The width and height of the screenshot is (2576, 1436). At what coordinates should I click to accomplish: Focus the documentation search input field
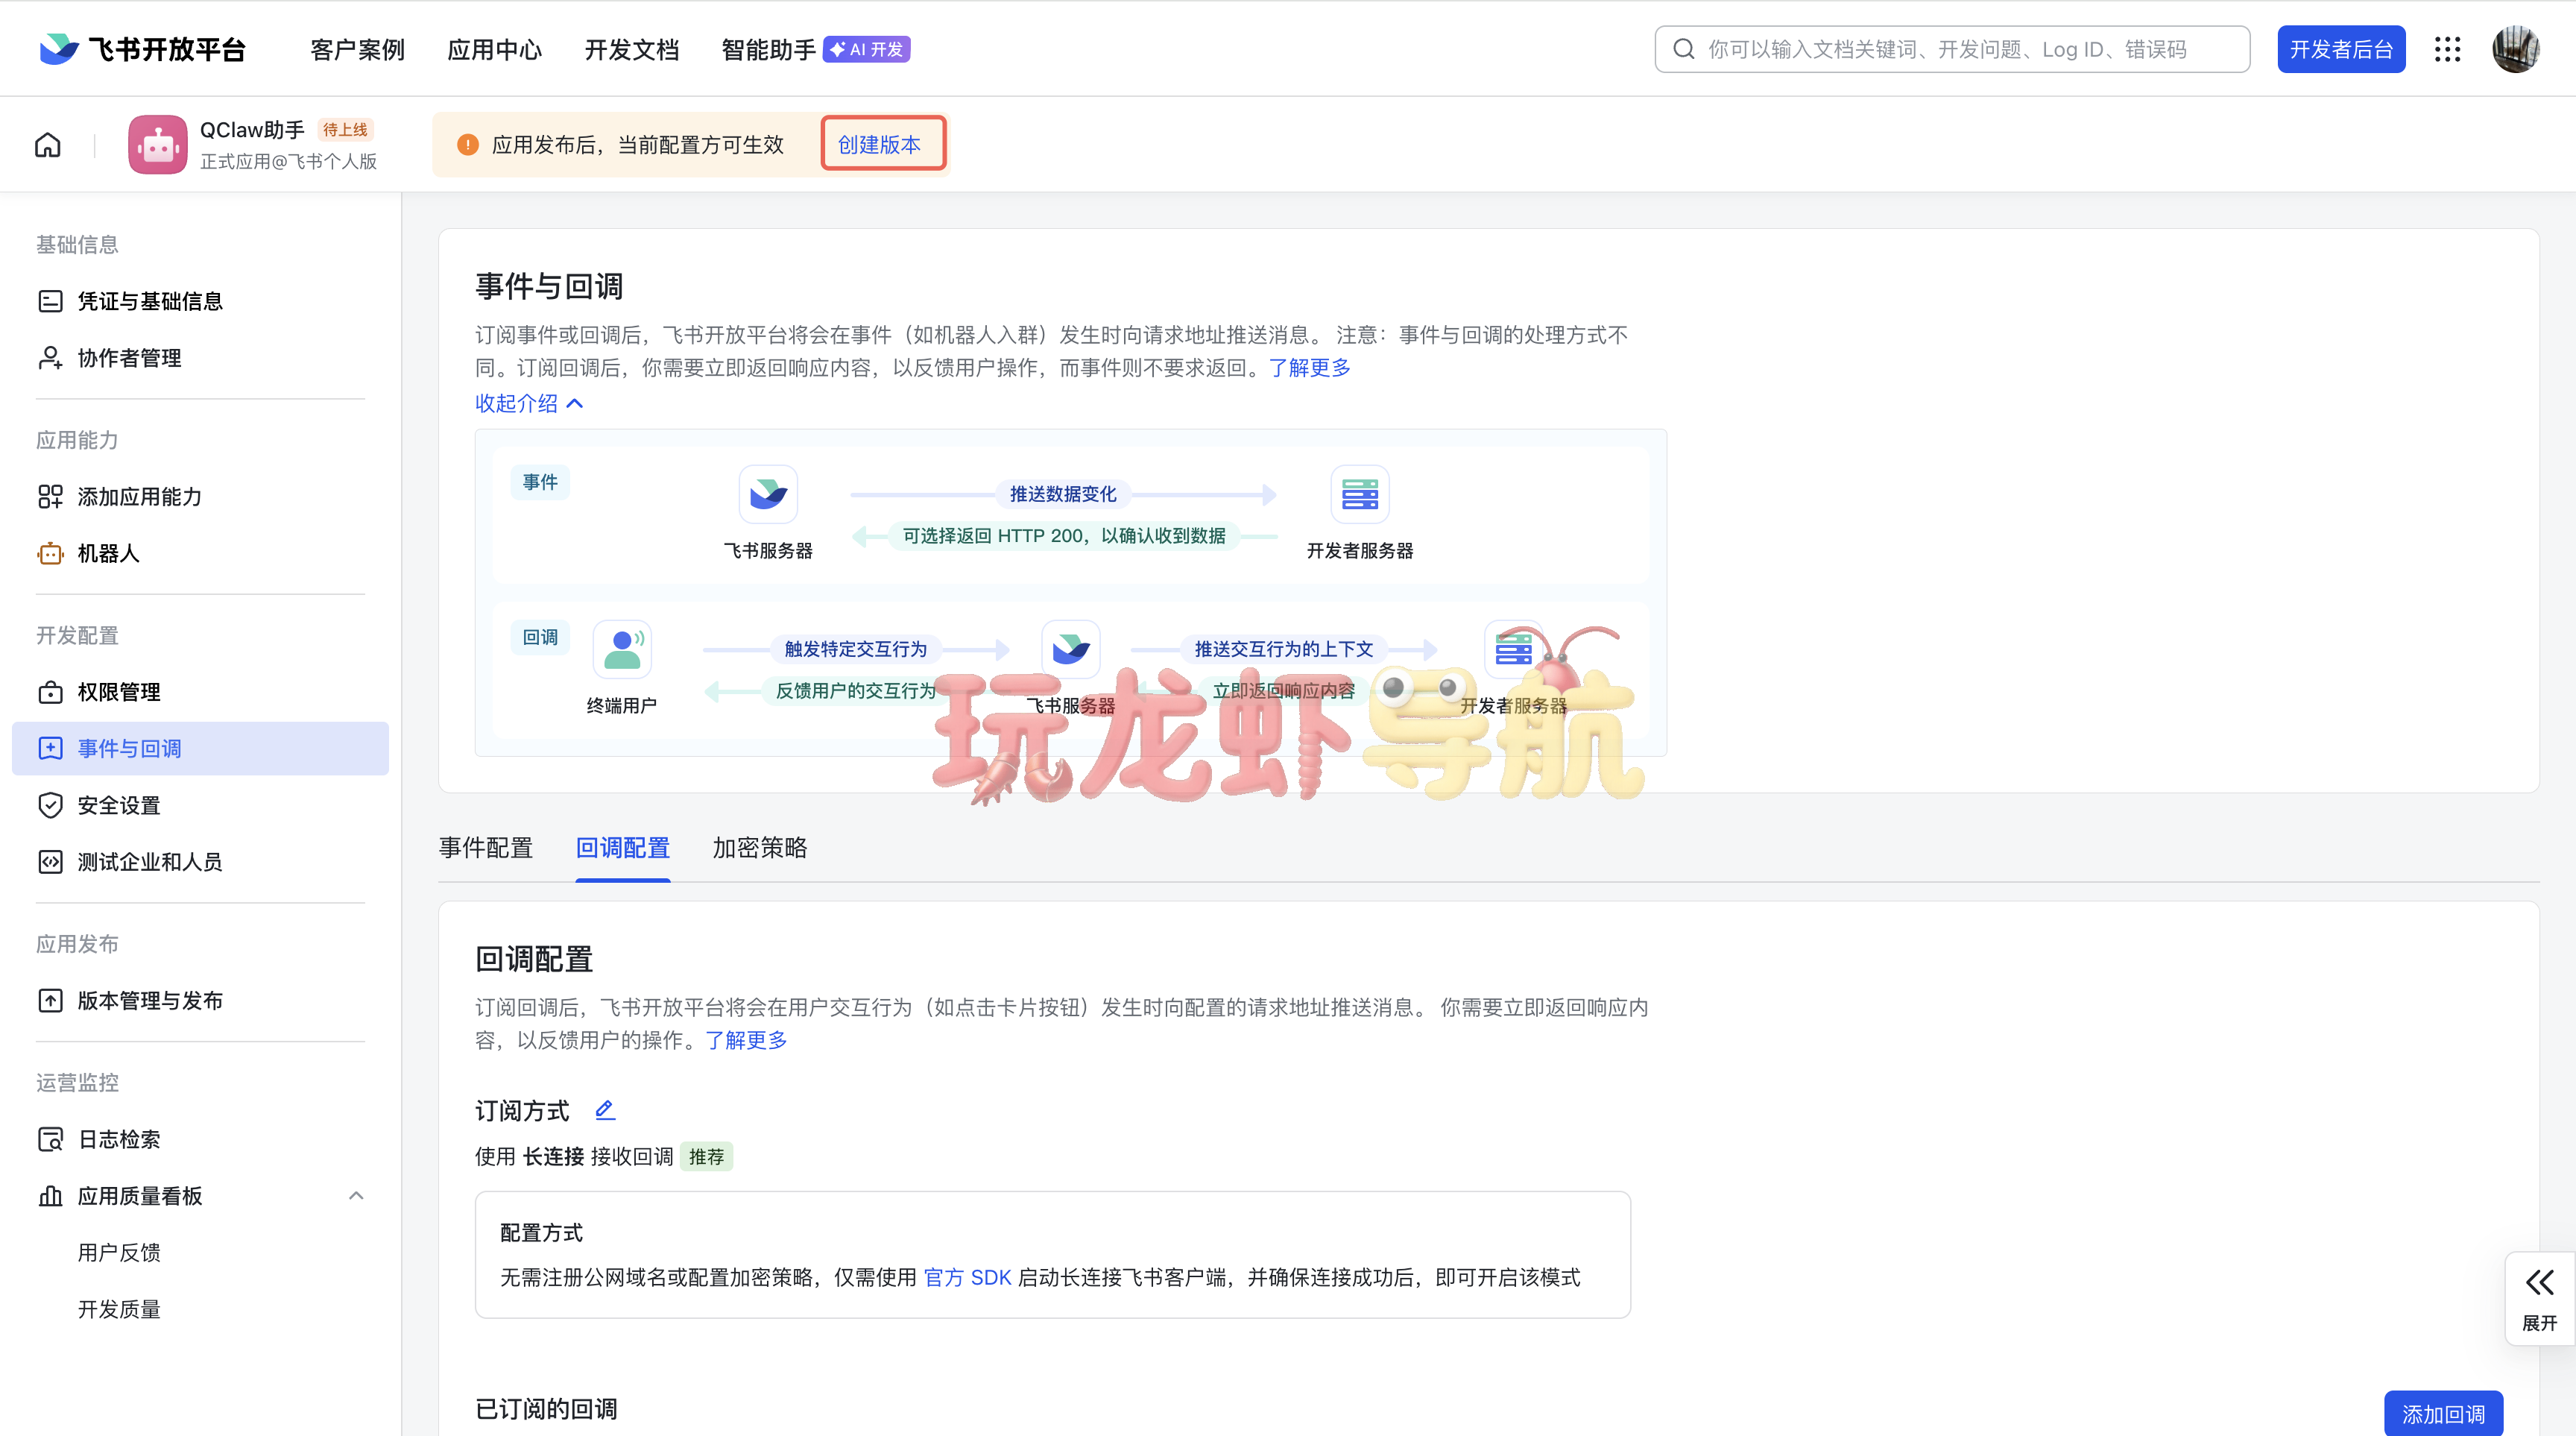coord(1952,49)
